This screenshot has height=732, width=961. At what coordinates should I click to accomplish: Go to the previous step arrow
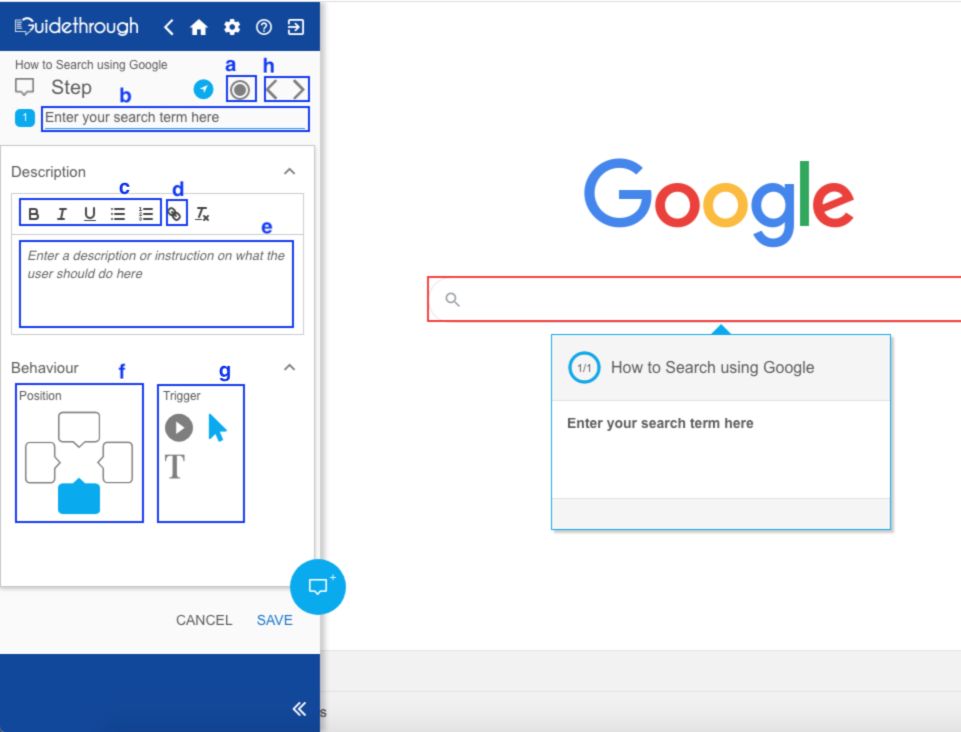tap(273, 90)
